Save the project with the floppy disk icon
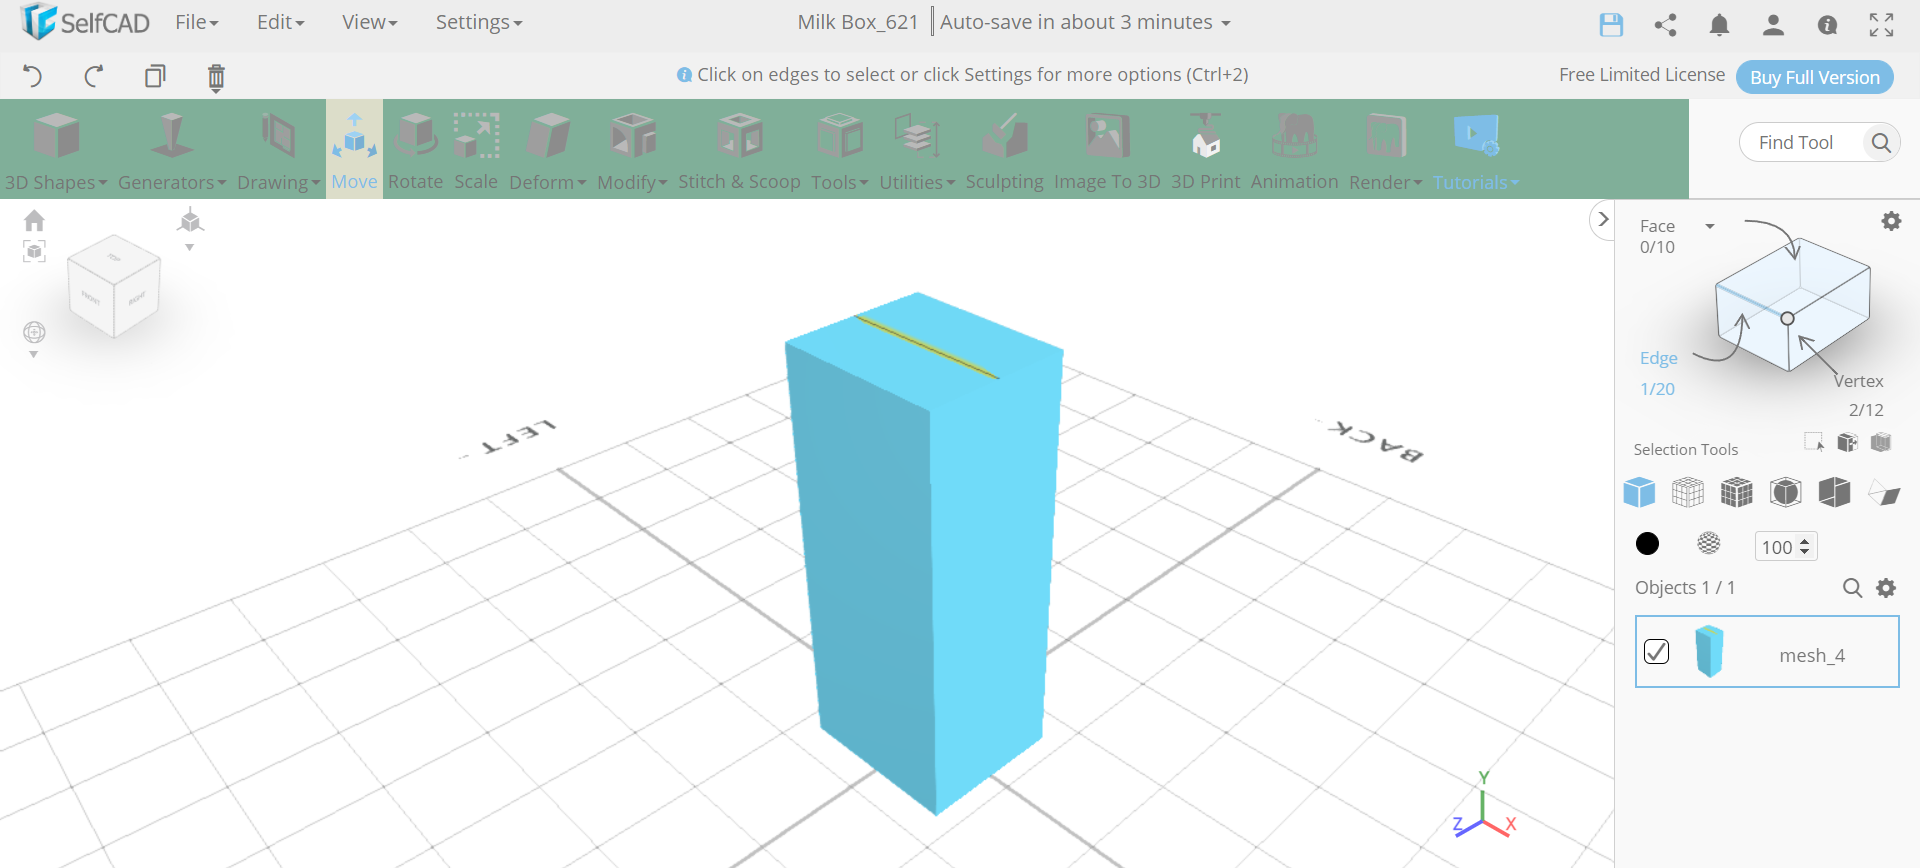 coord(1611,25)
